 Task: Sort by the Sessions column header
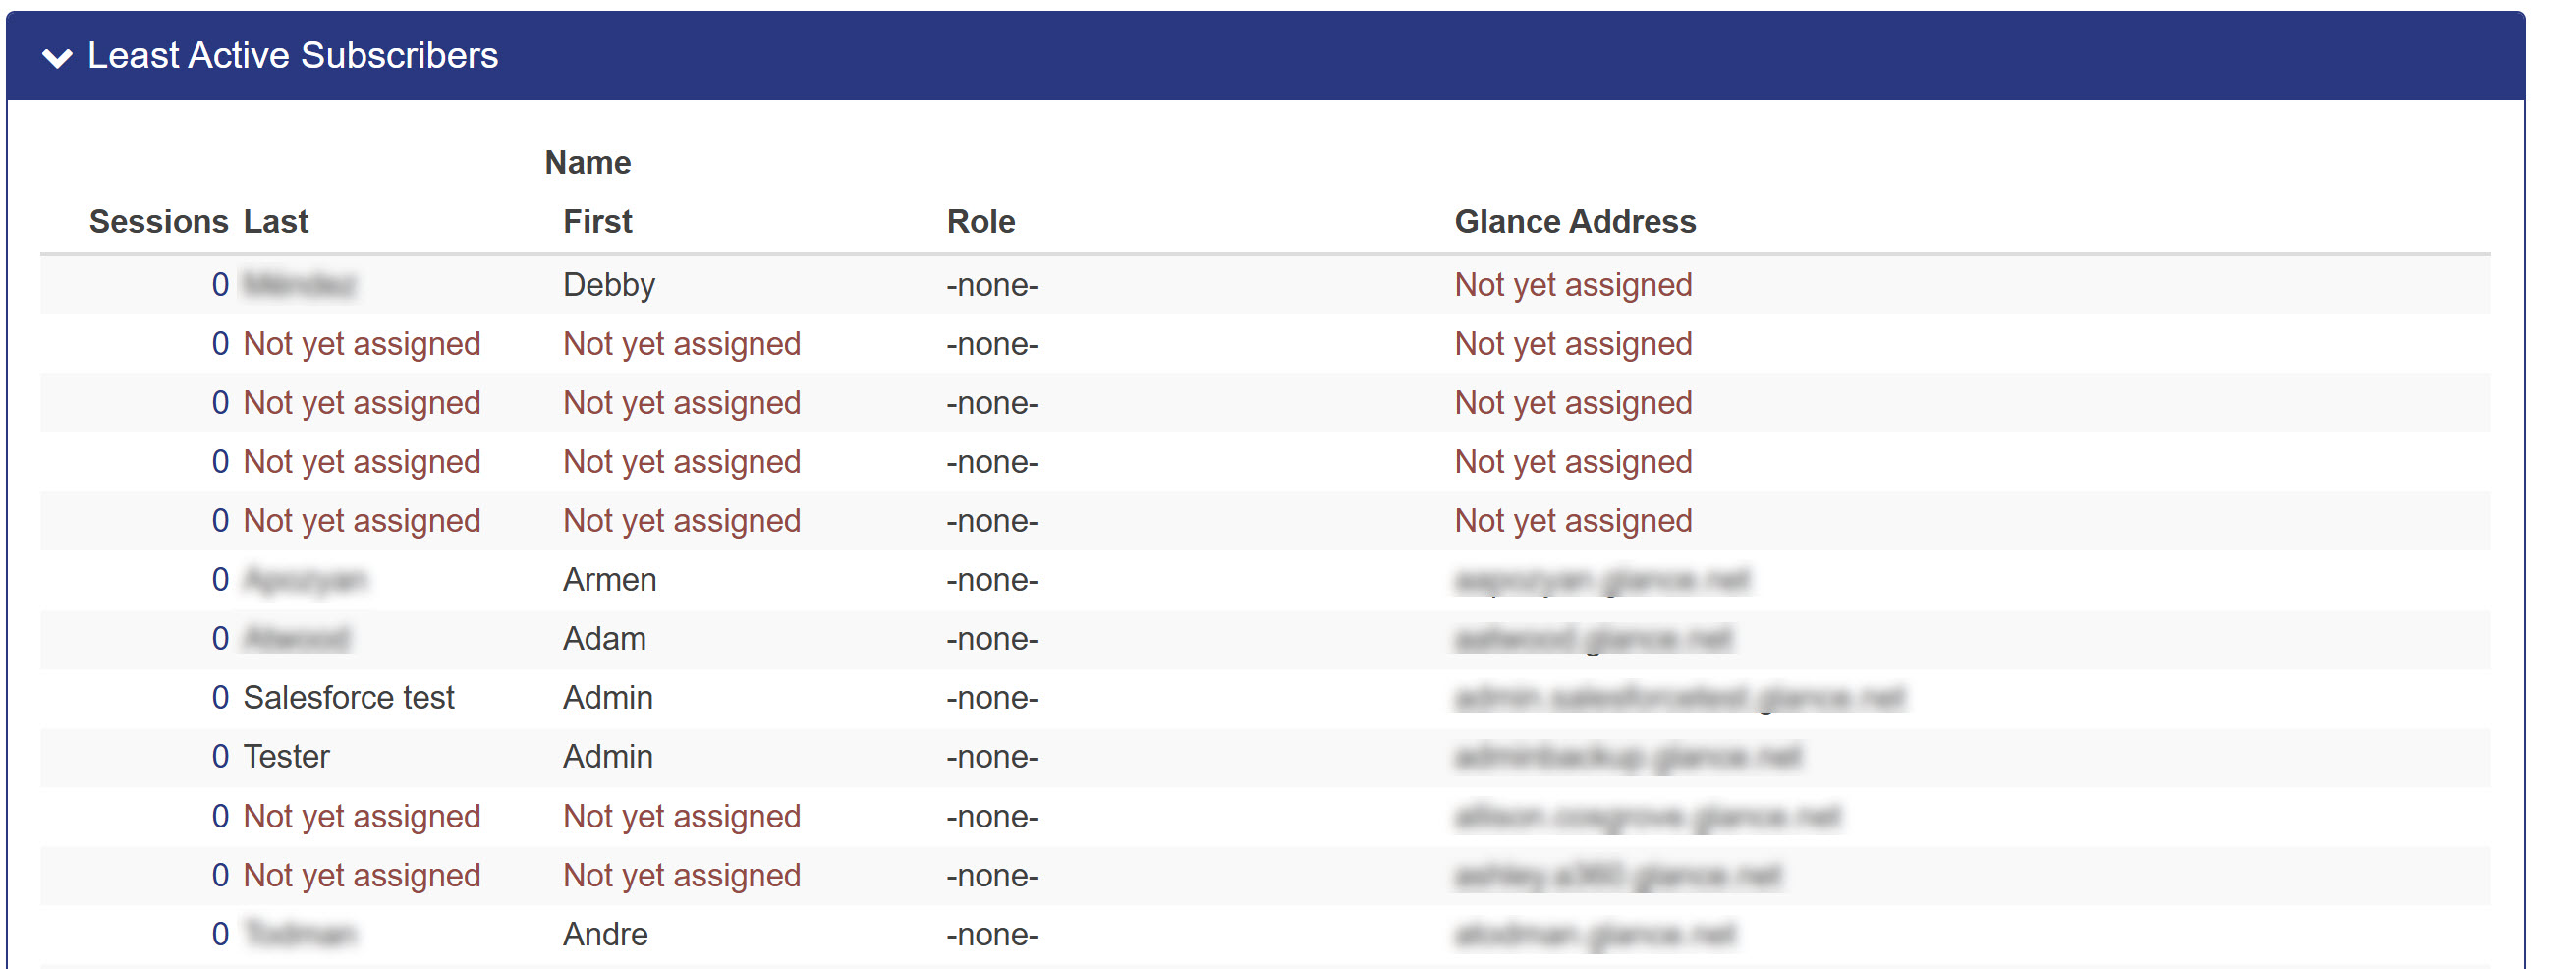pos(158,221)
